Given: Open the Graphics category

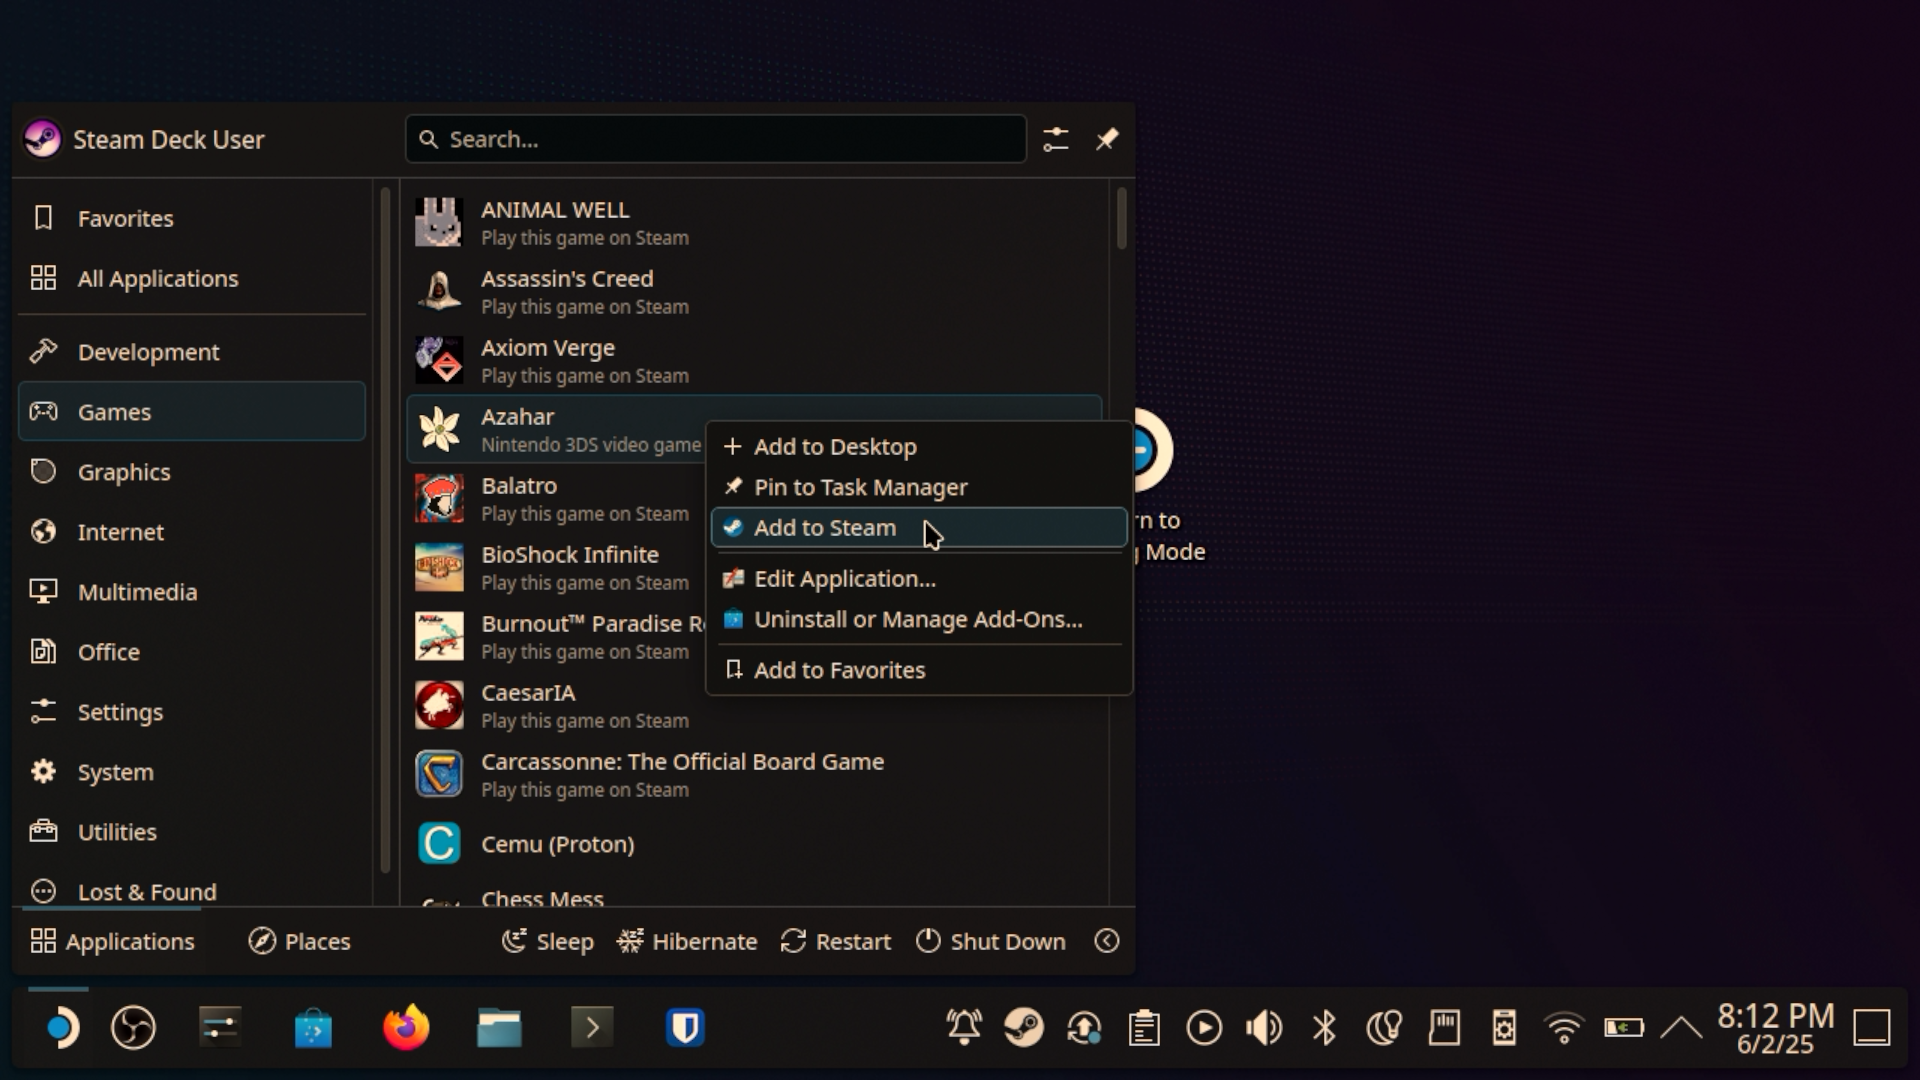Looking at the screenshot, I should 192,471.
